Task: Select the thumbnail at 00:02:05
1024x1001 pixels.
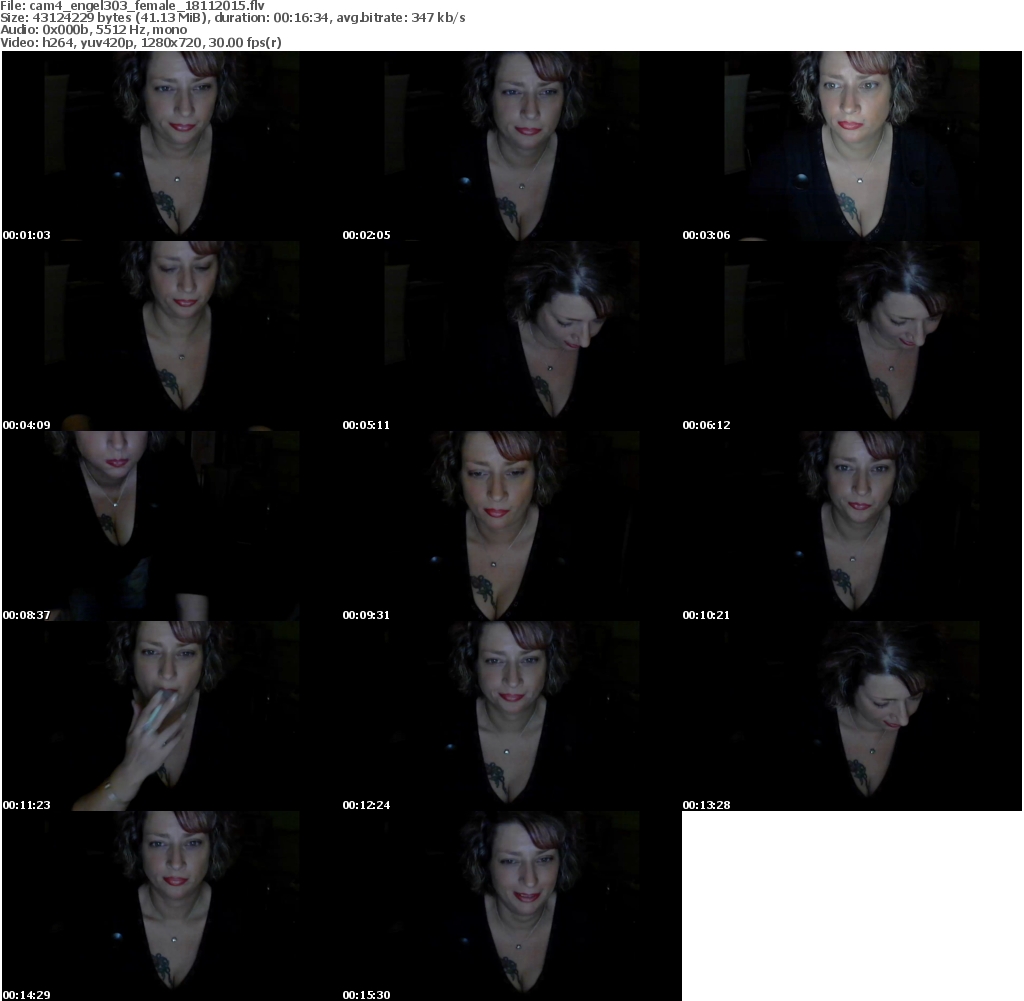Action: pyautogui.click(x=511, y=146)
